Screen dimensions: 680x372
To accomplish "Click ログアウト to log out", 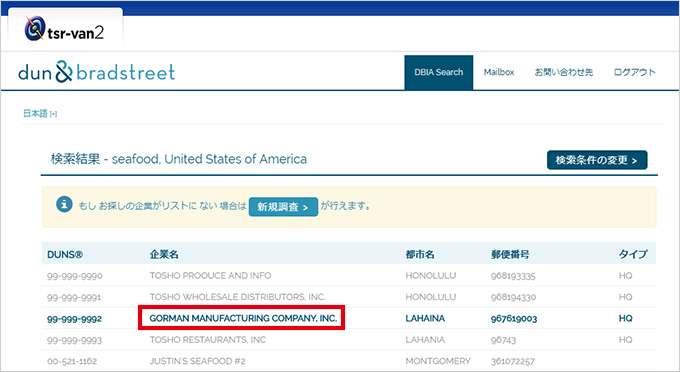I will click(x=634, y=72).
